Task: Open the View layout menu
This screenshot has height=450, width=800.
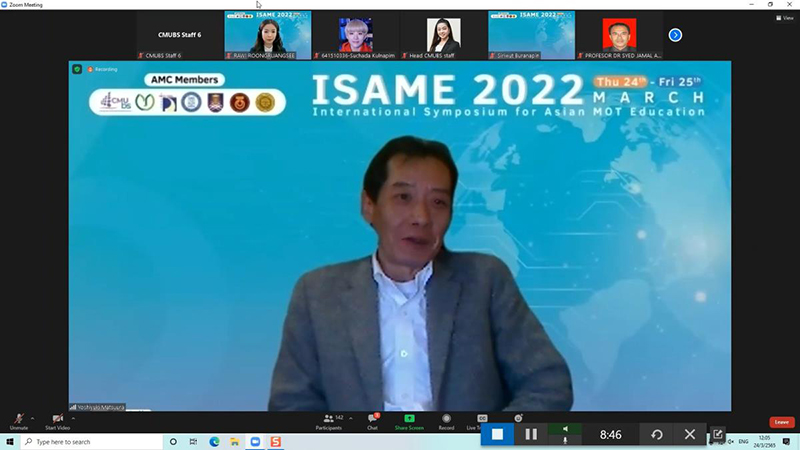Action: pos(785,18)
